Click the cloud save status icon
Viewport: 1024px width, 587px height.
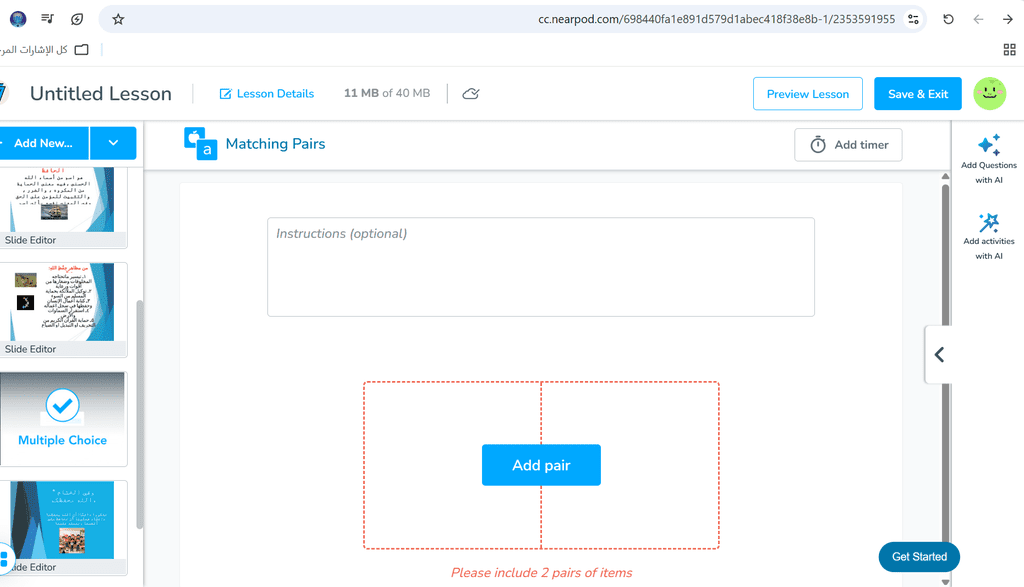point(471,93)
